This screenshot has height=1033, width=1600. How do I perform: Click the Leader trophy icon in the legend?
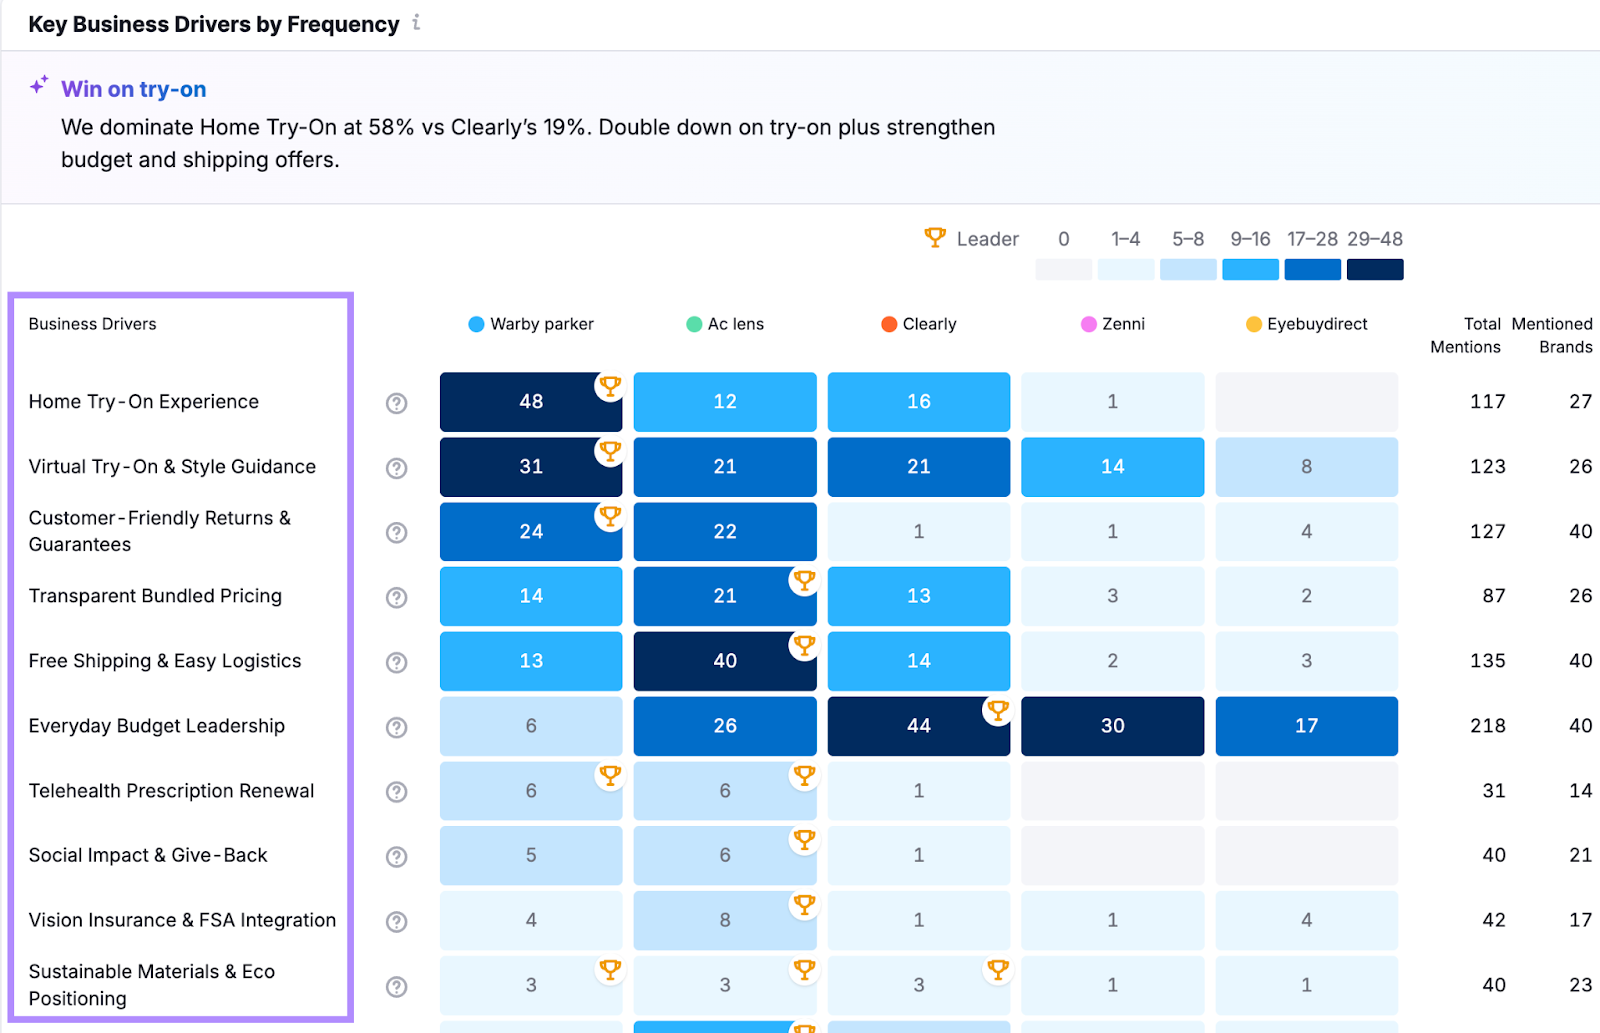point(935,238)
